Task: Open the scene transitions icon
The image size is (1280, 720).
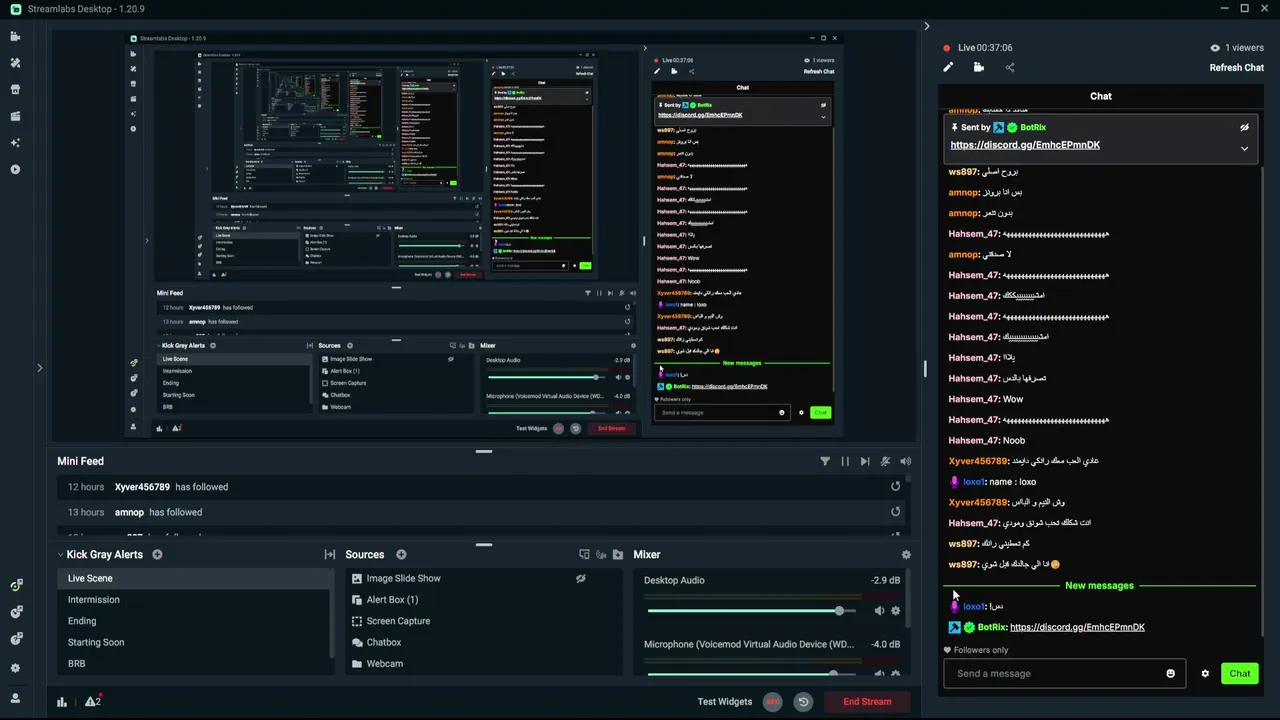Action: click(x=329, y=554)
